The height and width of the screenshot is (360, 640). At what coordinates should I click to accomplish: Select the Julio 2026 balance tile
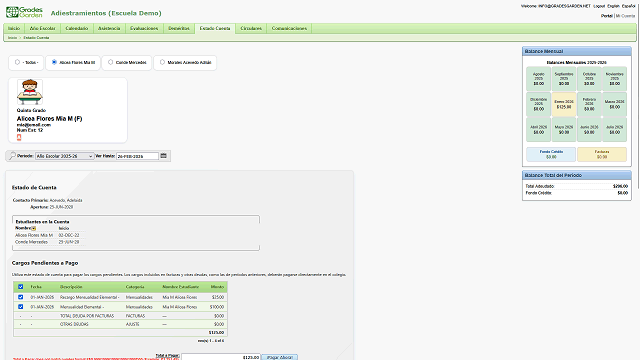click(x=614, y=129)
